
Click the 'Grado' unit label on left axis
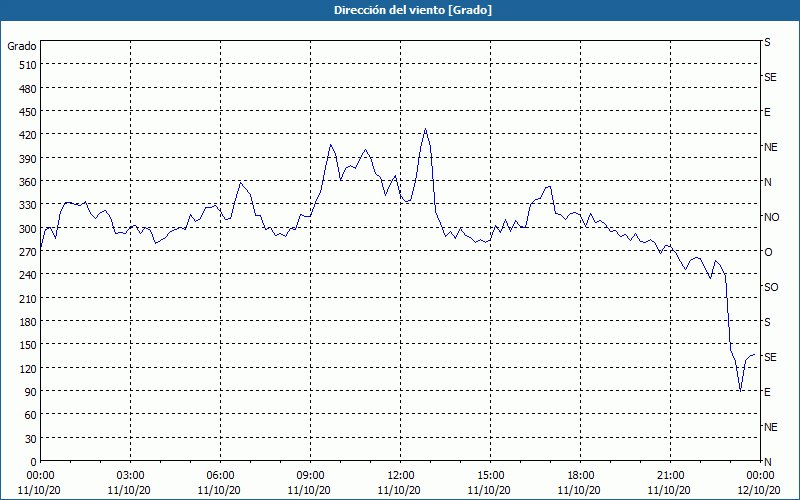click(x=22, y=46)
